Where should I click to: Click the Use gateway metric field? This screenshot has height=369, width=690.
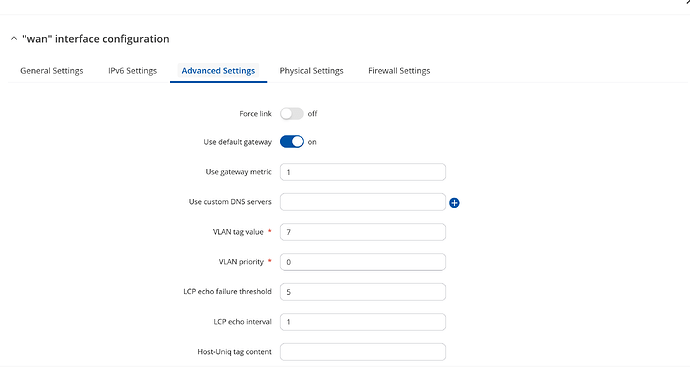(x=363, y=172)
